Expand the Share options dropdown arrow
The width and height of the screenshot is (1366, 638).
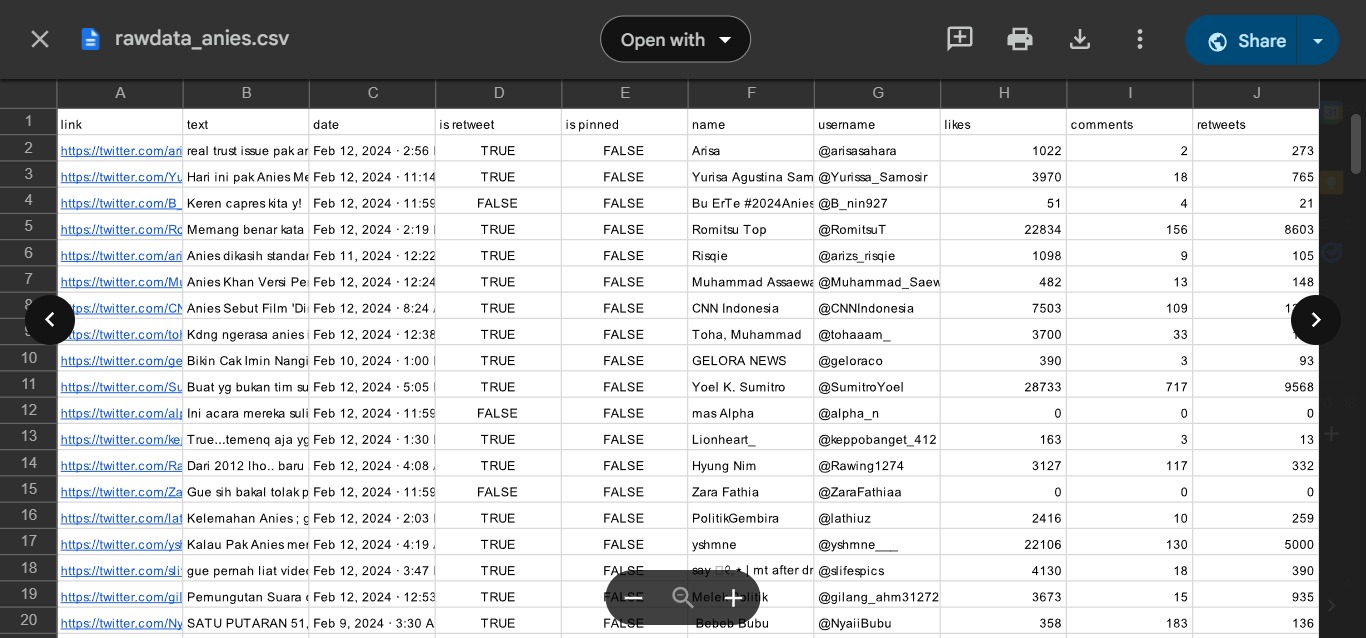pos(1318,40)
